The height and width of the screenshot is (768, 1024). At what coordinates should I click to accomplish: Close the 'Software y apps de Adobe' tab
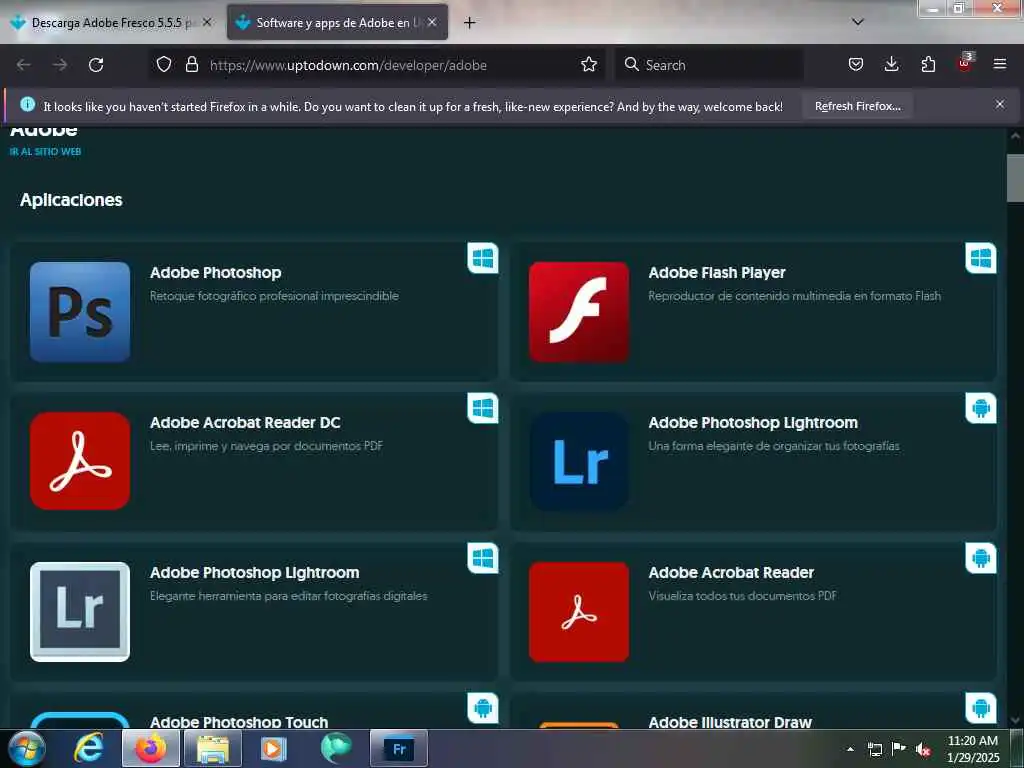(432, 22)
